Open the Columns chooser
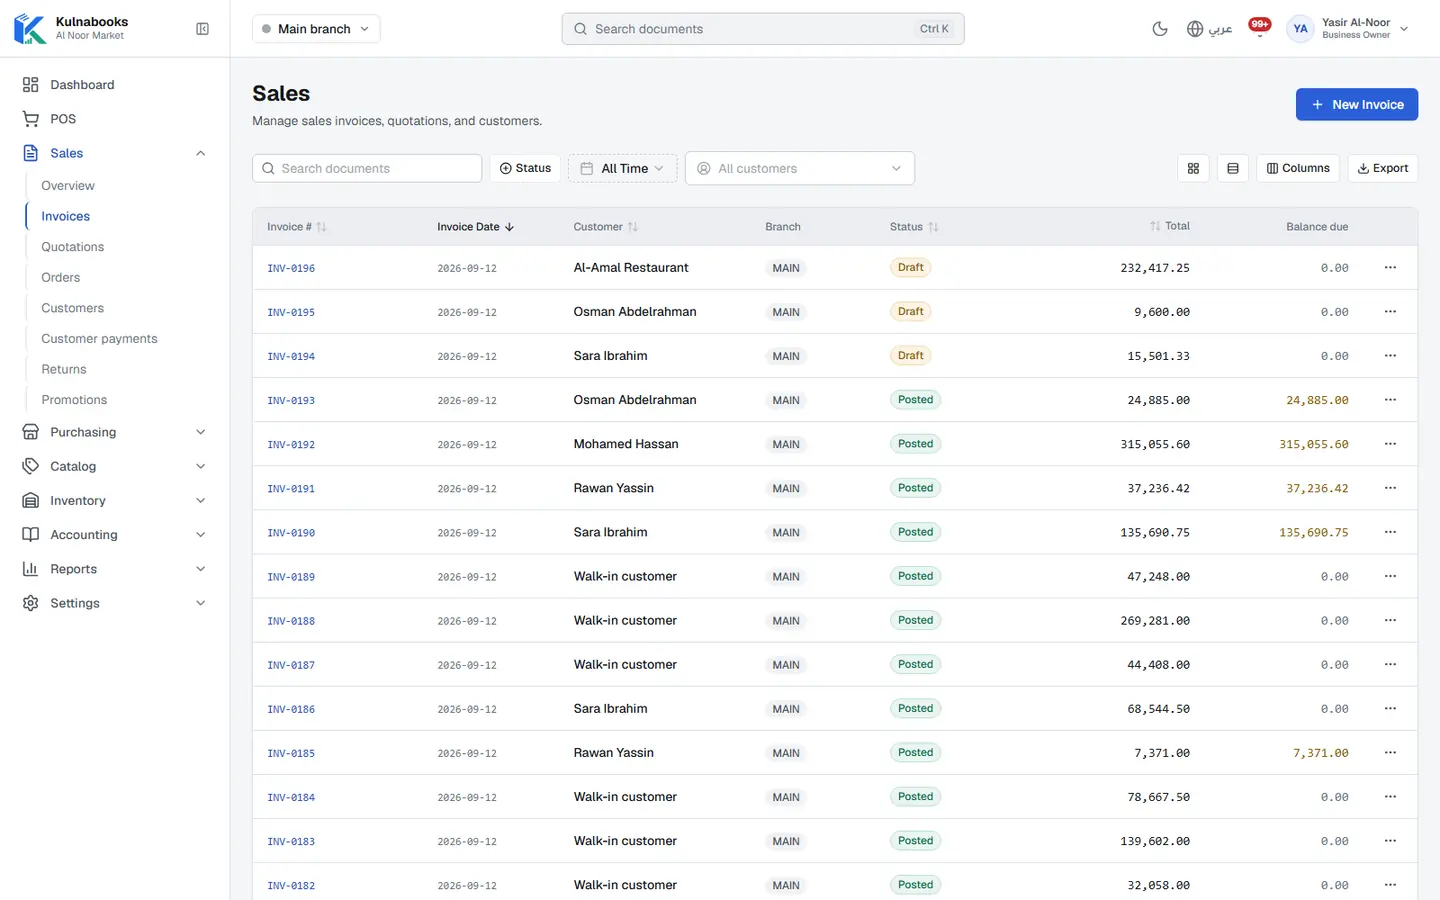Image resolution: width=1440 pixels, height=900 pixels. [1298, 169]
